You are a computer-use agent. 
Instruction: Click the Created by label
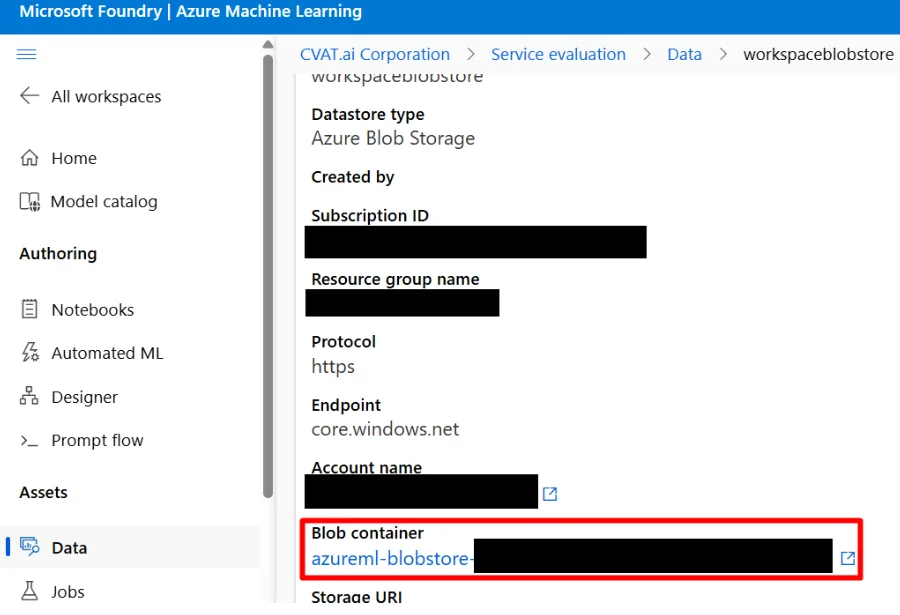pos(352,177)
